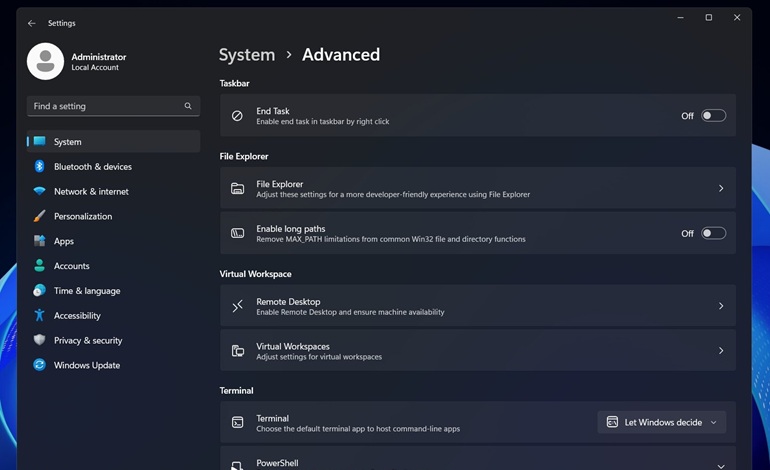
Task: Click the 'Virtual Workspace' section heading
Action: pos(255,274)
